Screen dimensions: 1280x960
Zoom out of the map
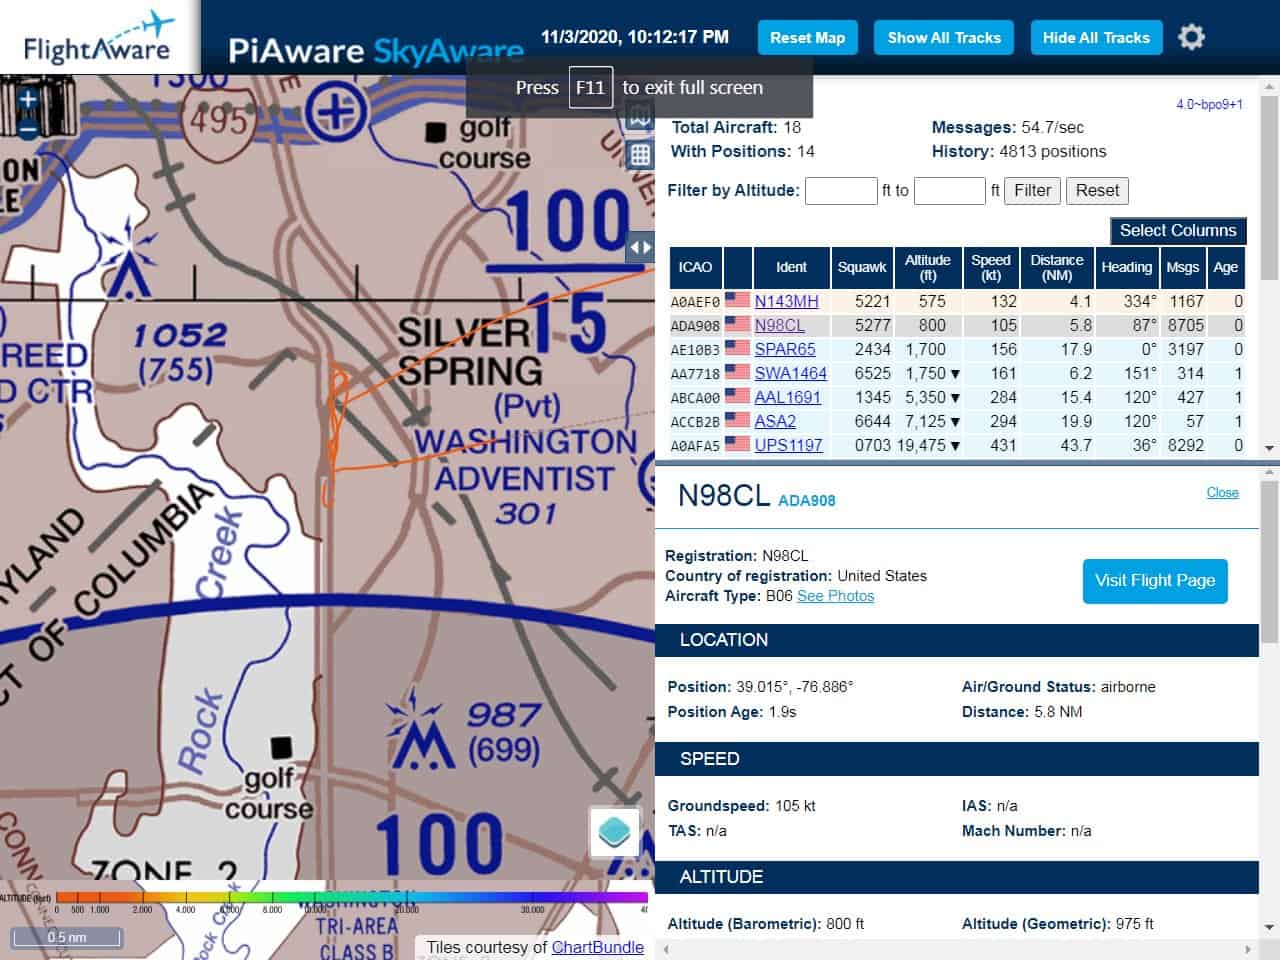tap(27, 127)
